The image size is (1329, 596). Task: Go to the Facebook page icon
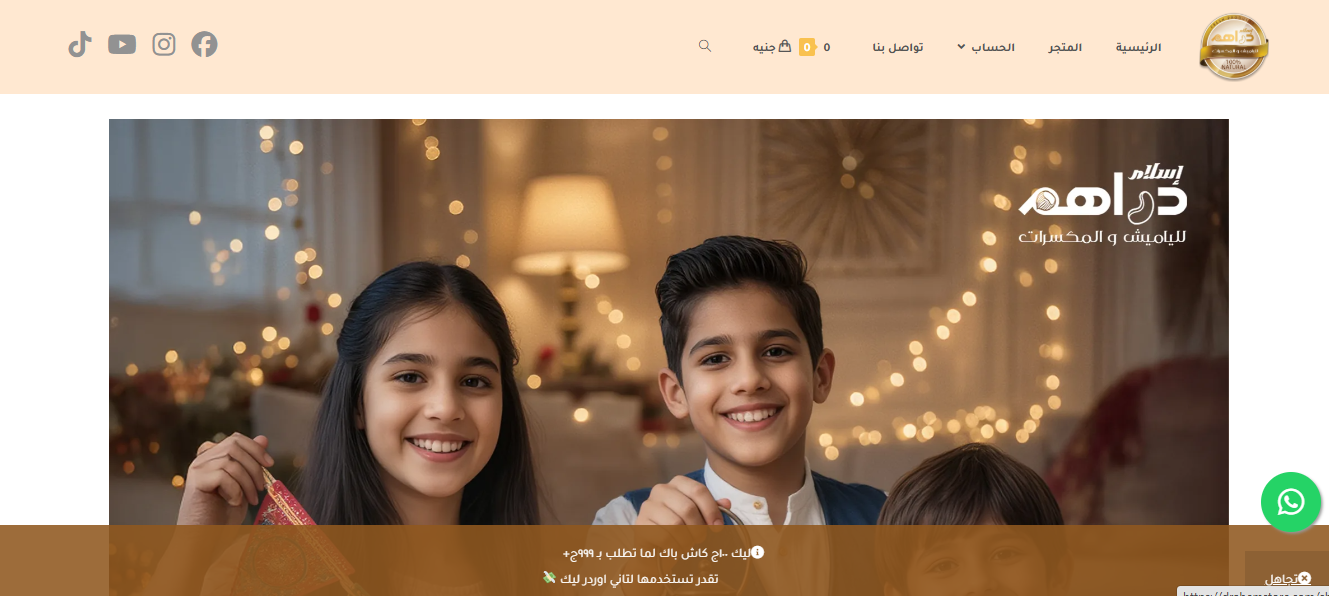click(x=205, y=45)
